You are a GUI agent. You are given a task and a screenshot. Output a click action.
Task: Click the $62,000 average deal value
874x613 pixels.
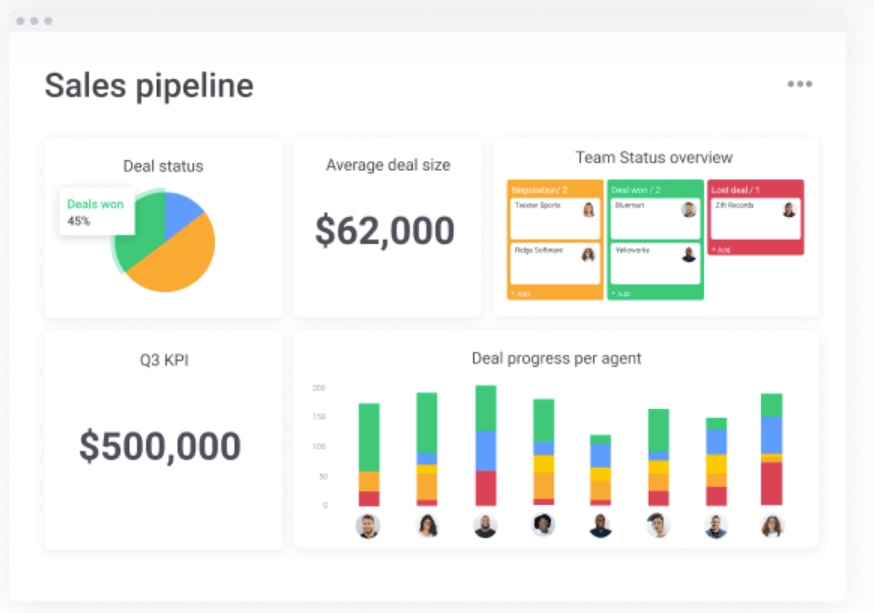(385, 231)
